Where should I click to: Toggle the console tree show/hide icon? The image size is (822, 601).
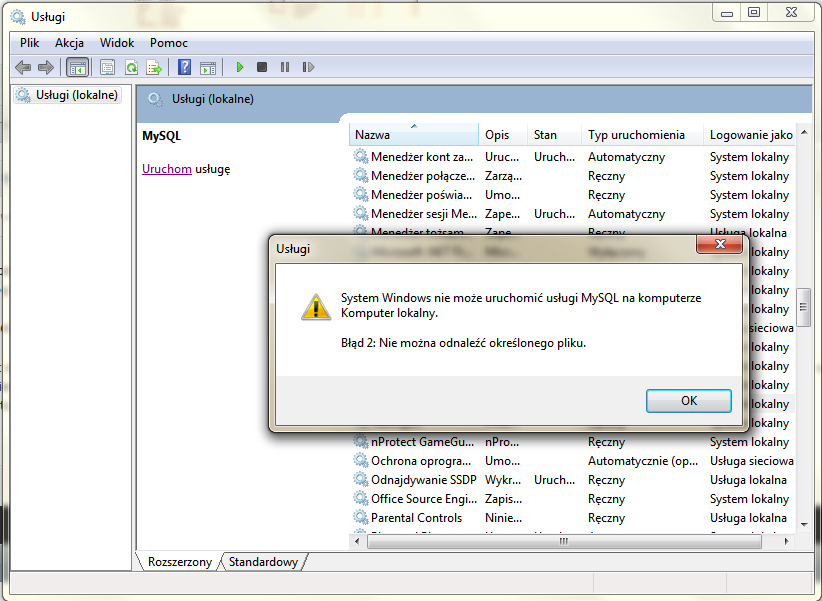click(78, 67)
